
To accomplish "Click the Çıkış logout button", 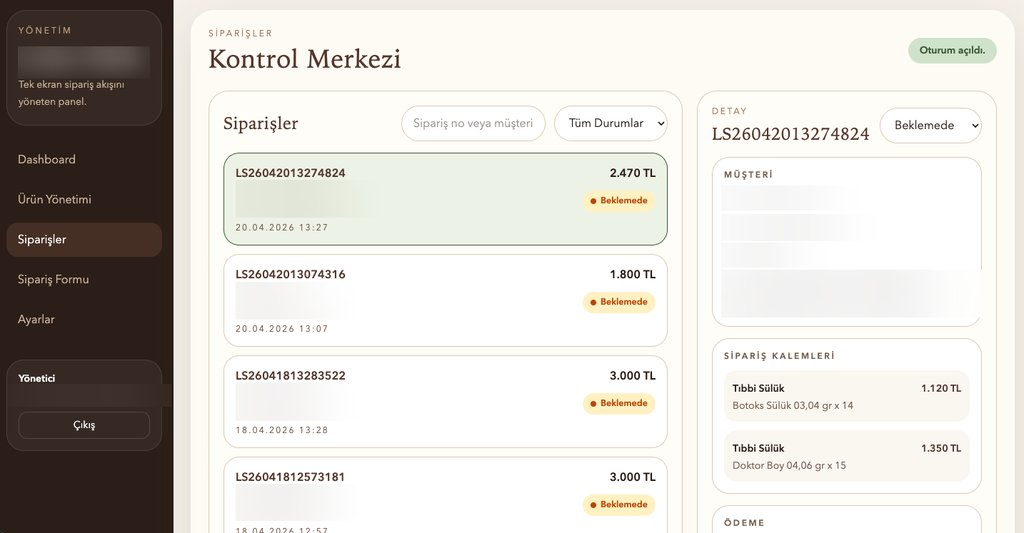I will [x=84, y=425].
